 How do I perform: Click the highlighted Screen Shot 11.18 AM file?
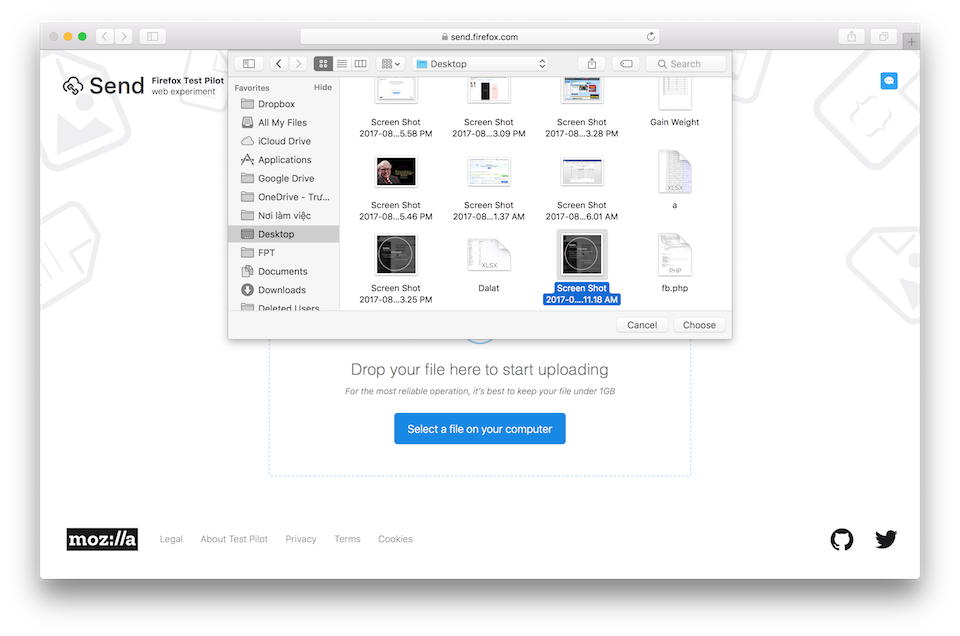582,268
